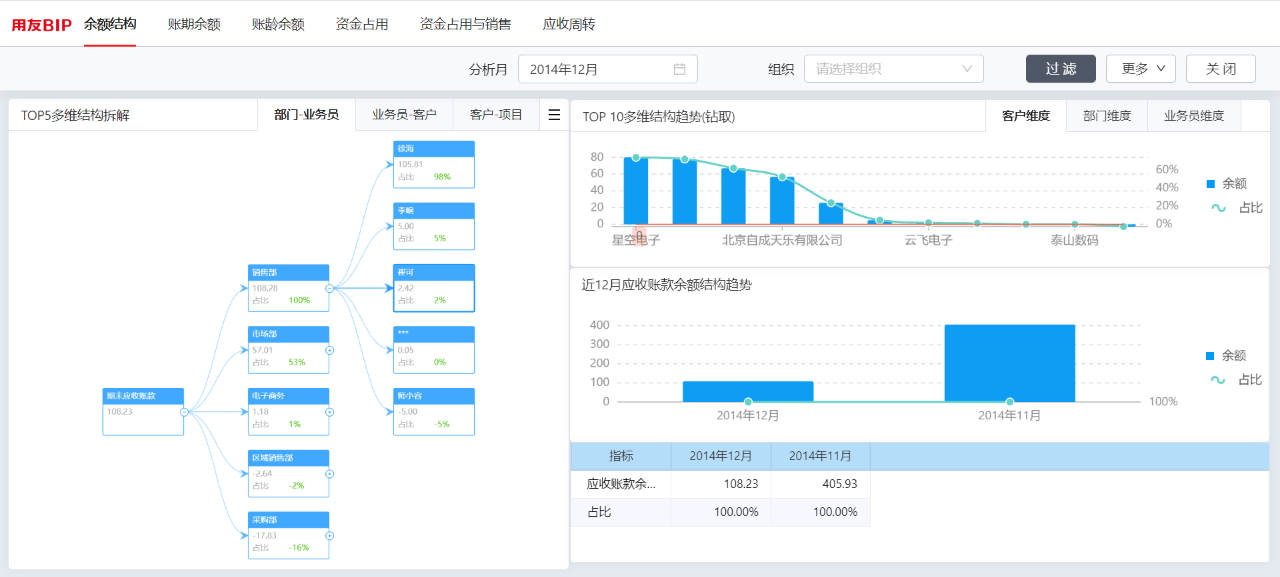Expand the 市场部 node
The image size is (1280, 577).
(330, 350)
